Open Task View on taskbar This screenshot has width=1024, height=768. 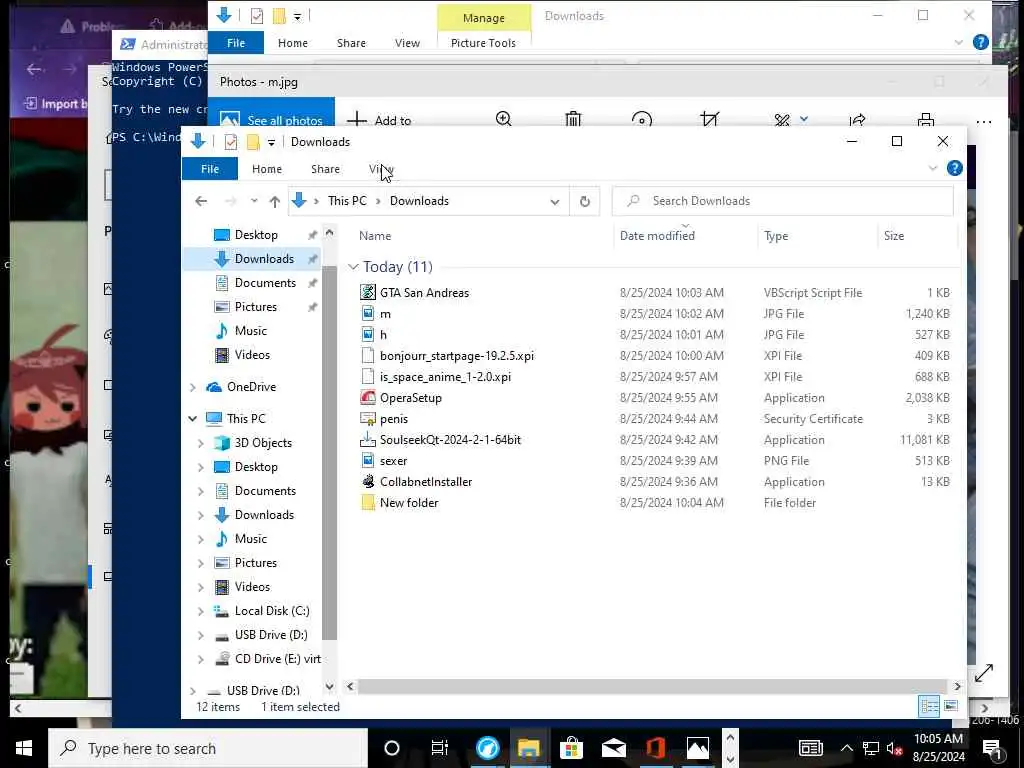click(x=440, y=748)
